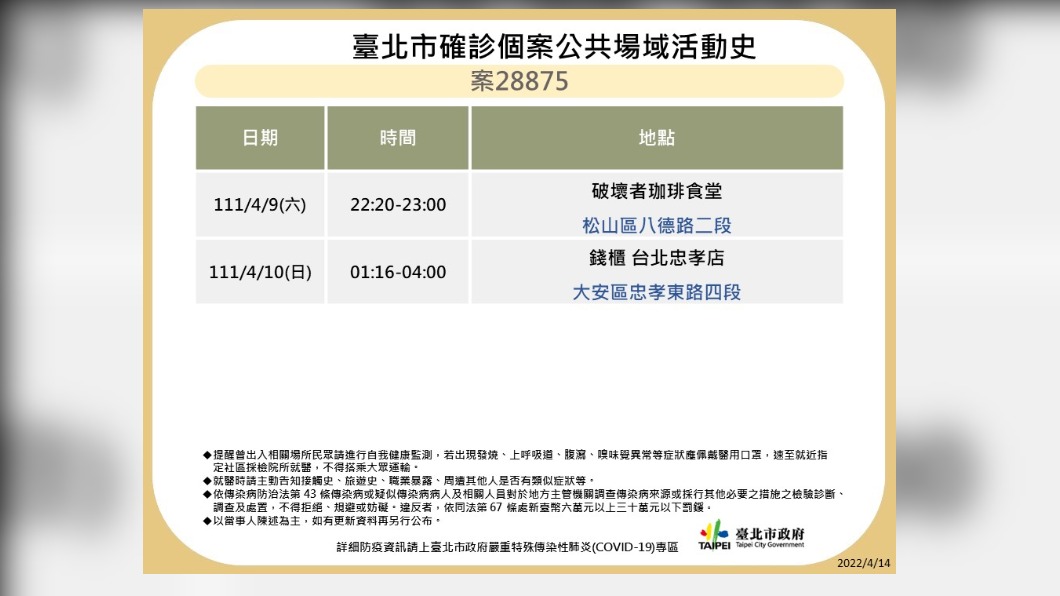Click the 日期 column header
Viewport: 1060px width, 596px height.
click(x=260, y=138)
